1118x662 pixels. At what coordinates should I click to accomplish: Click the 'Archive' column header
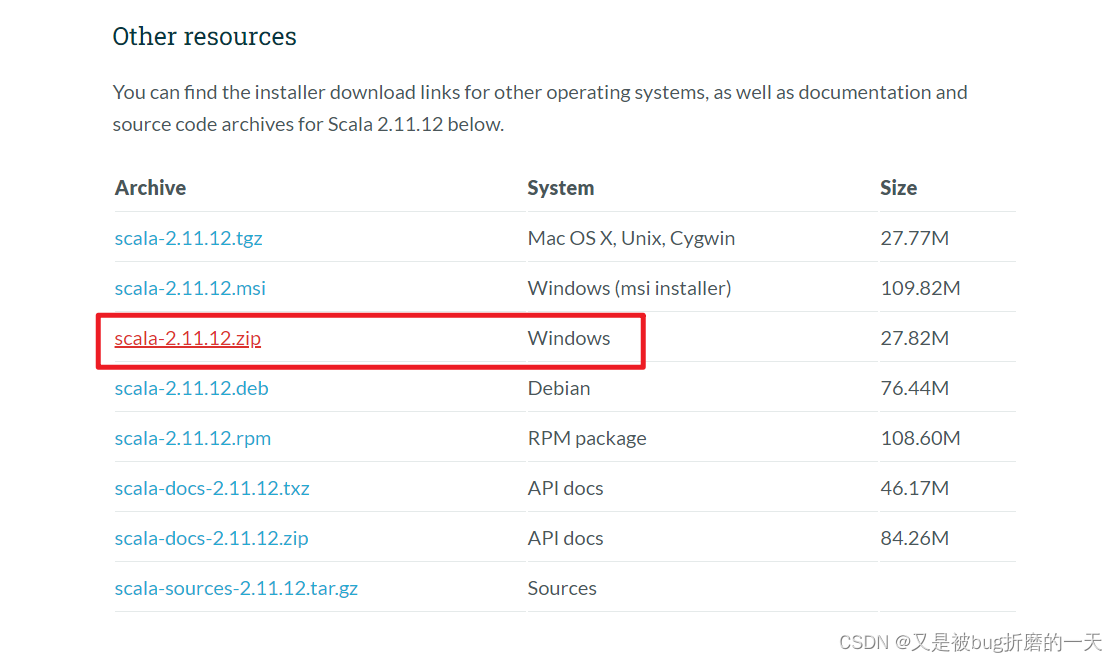tap(150, 188)
